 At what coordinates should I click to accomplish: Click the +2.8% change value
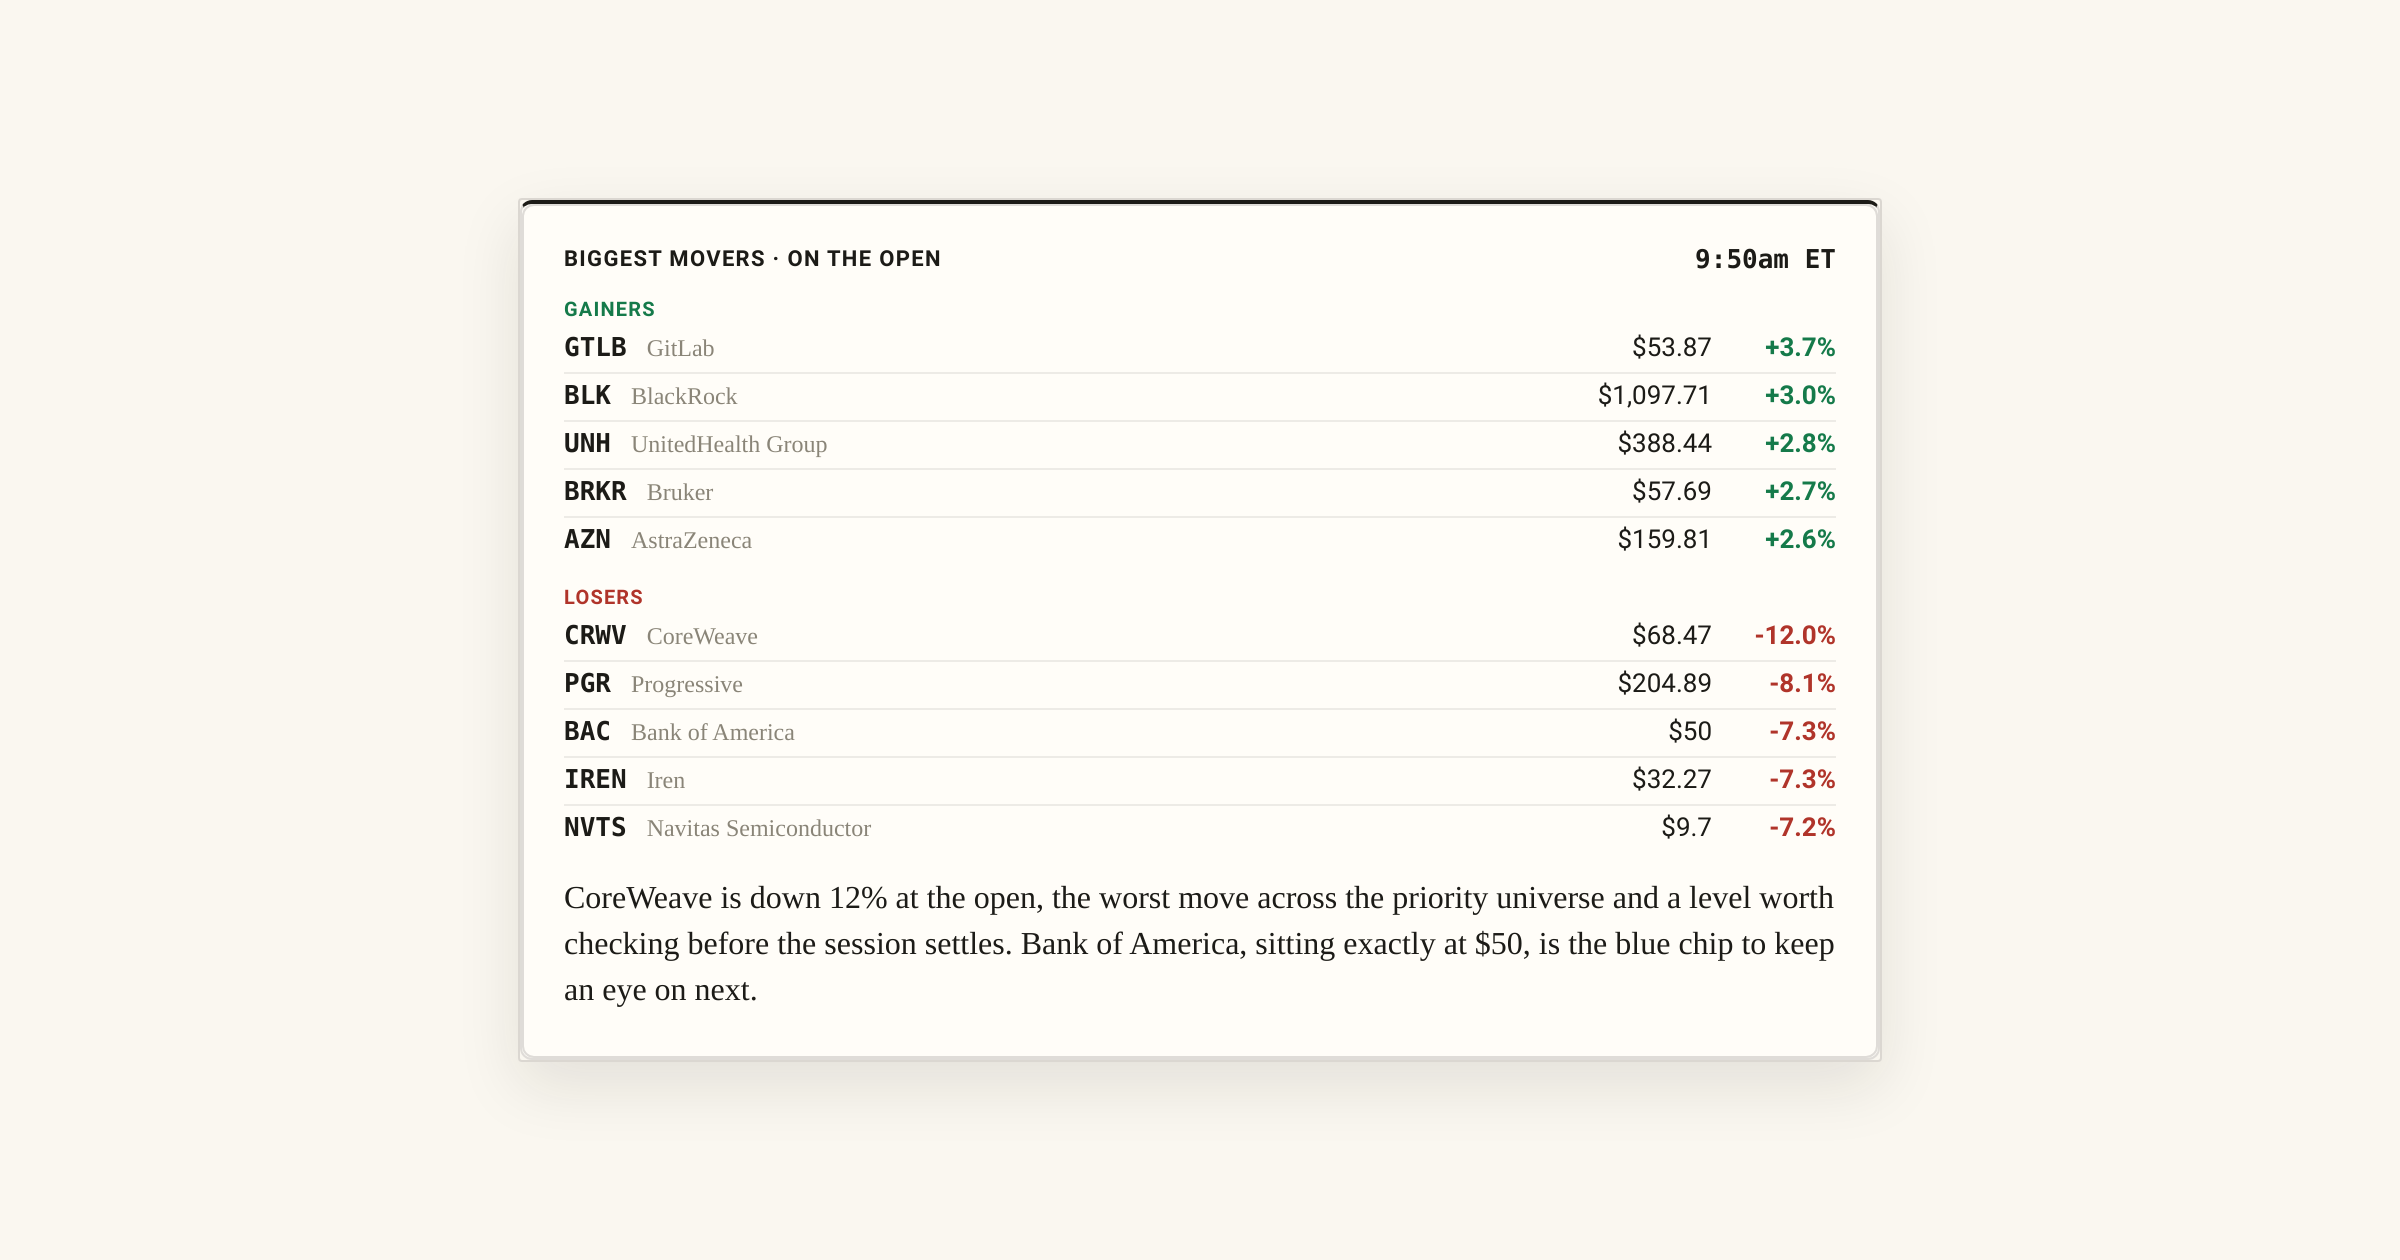pyautogui.click(x=1799, y=443)
